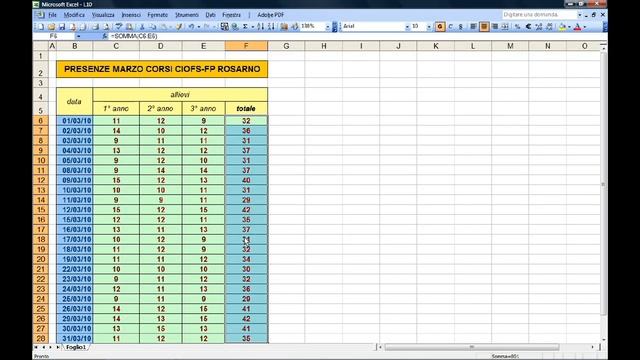Activate the Format Painter brush
This screenshot has height=360, width=640.
(x=179, y=27)
